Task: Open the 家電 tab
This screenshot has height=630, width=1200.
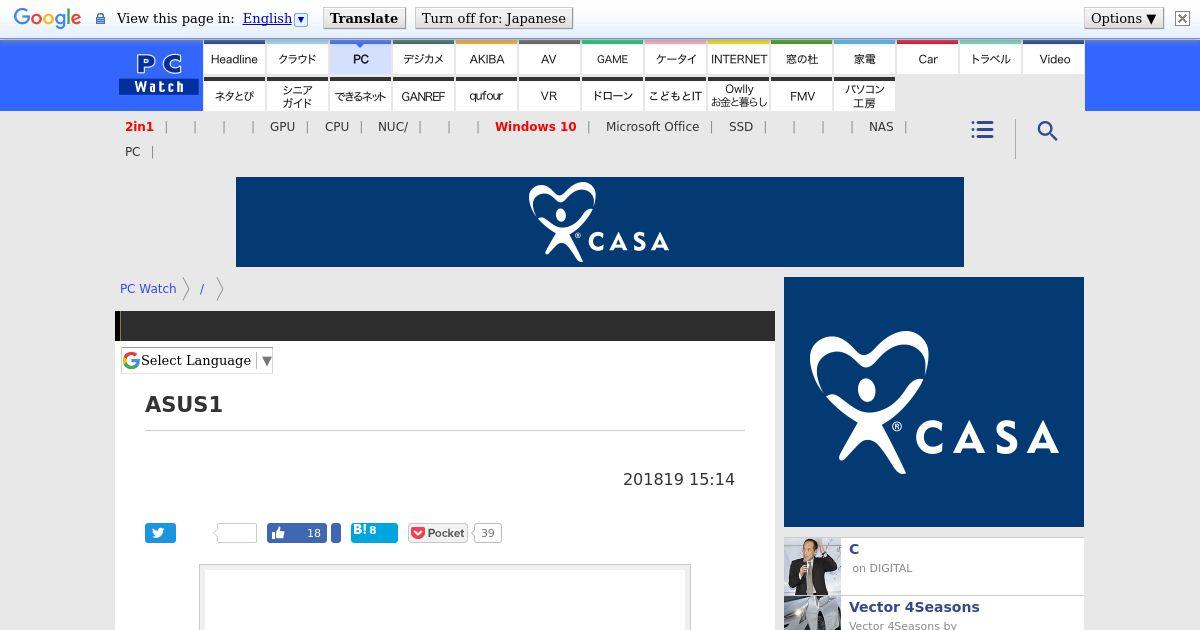Action: click(864, 58)
